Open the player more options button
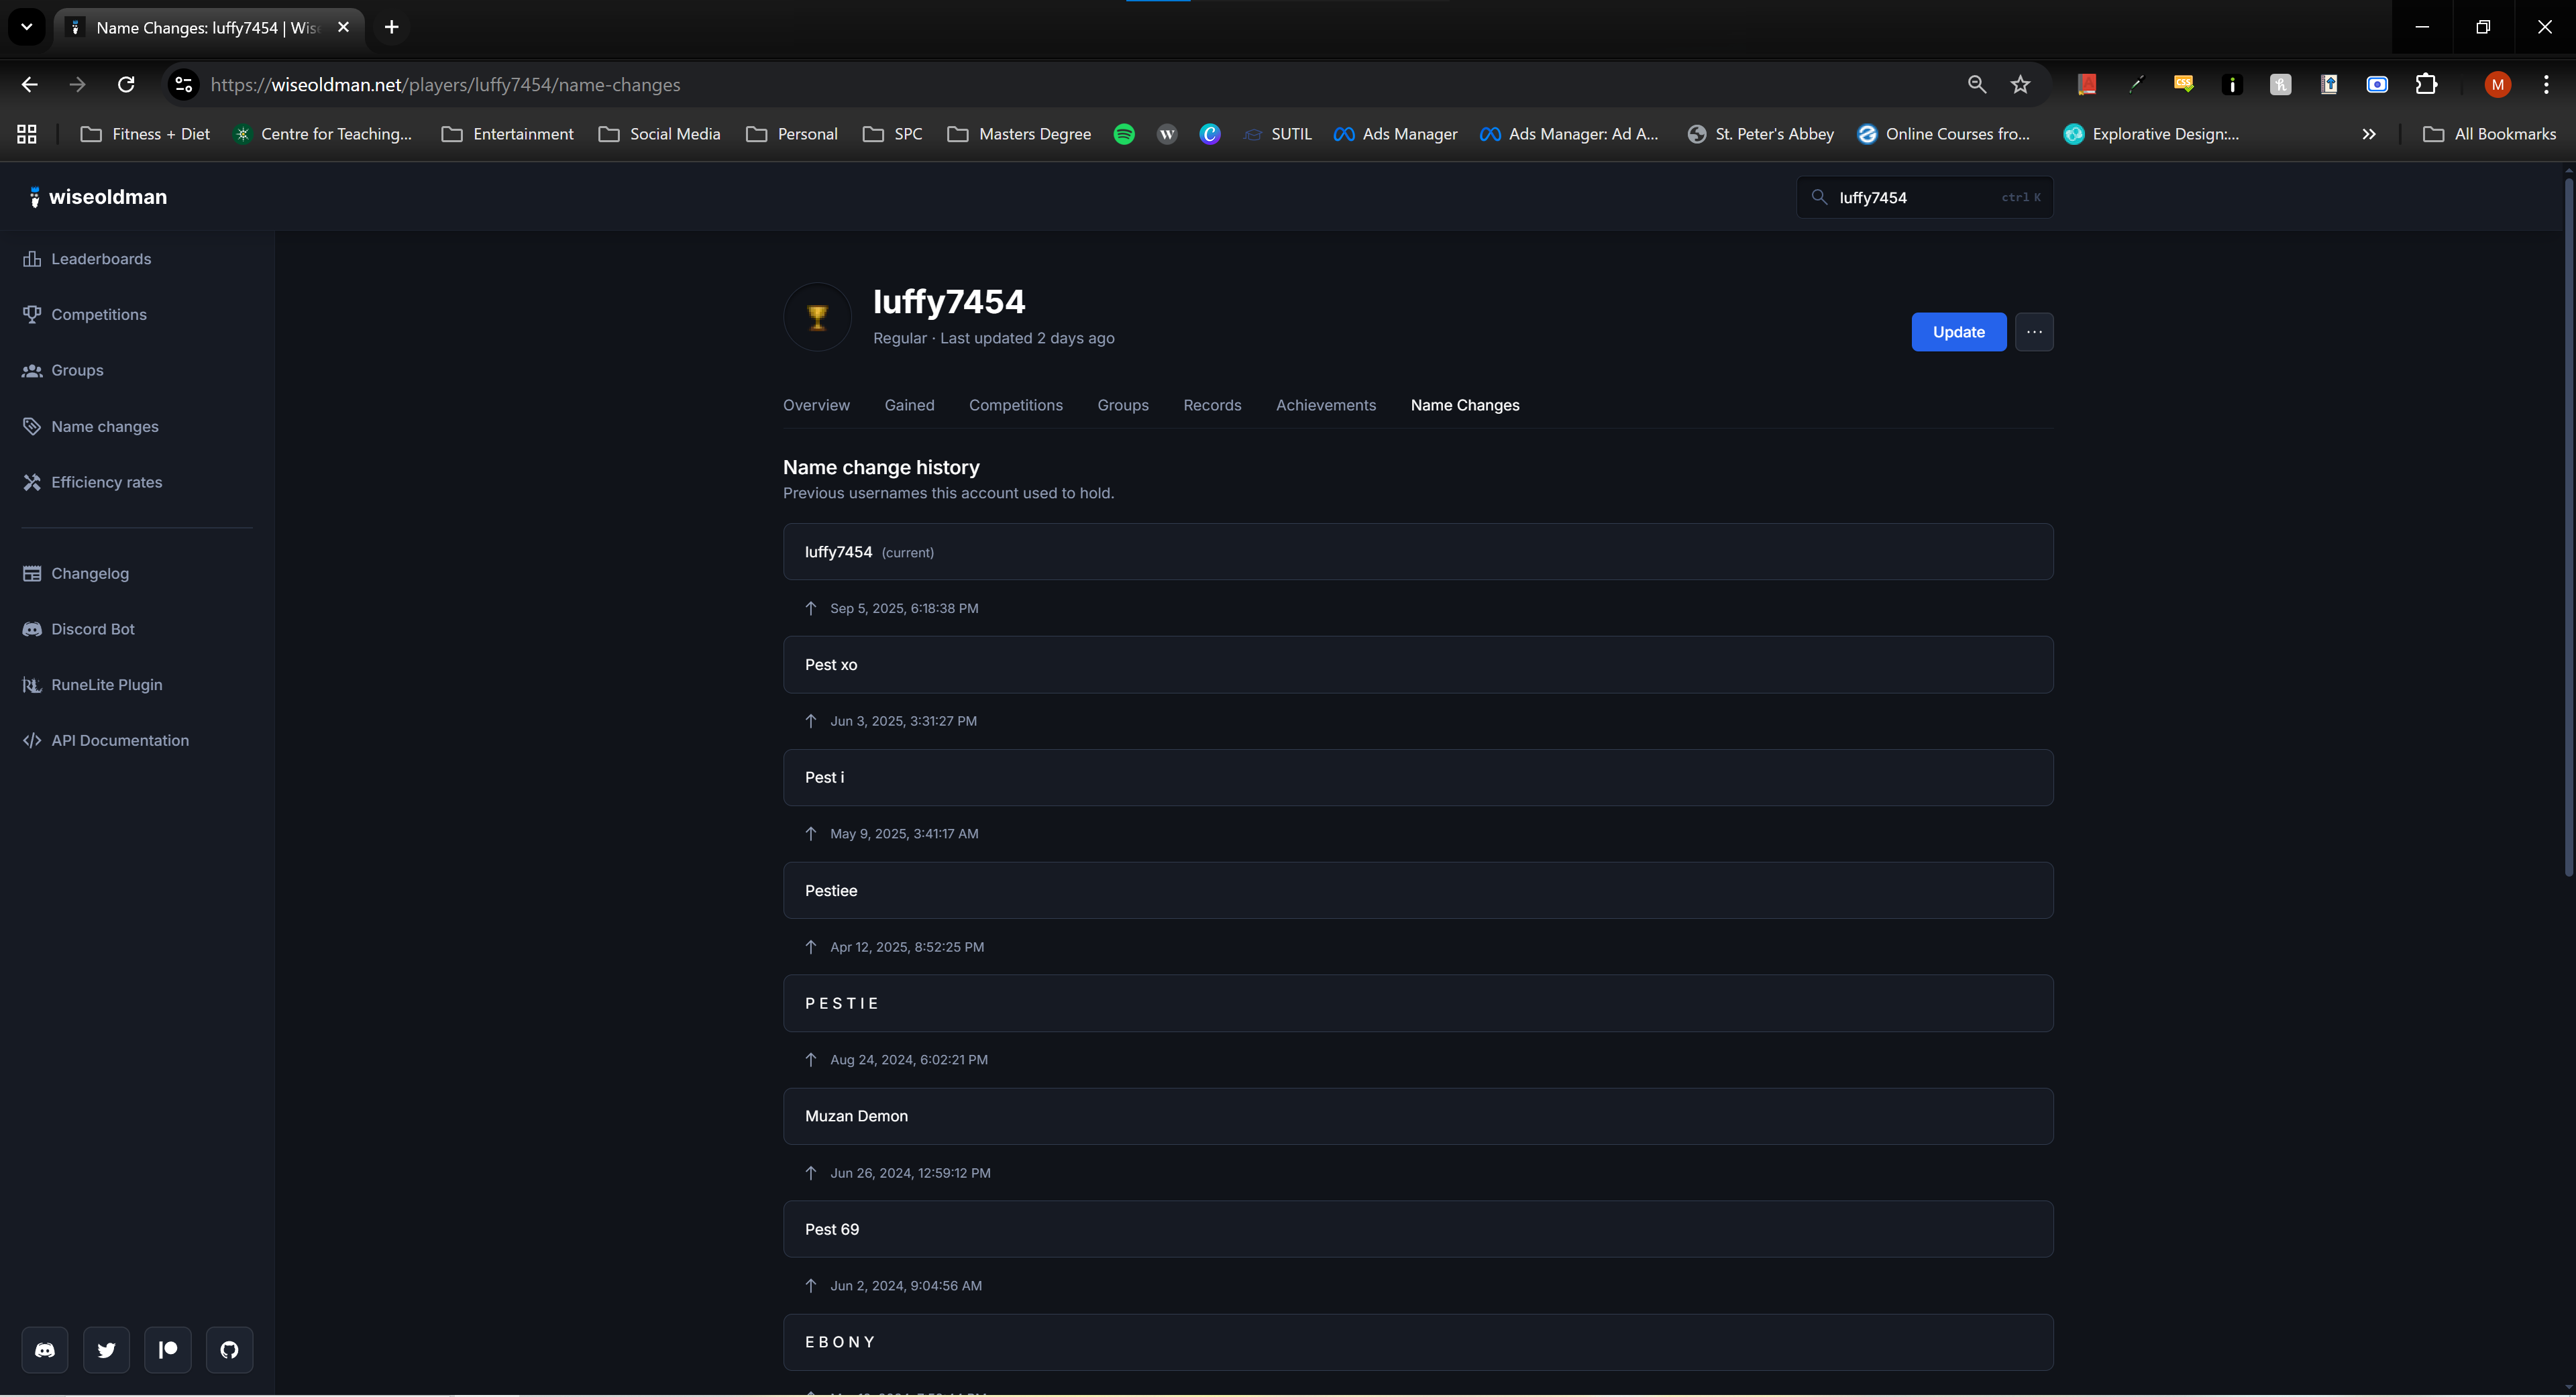The width and height of the screenshot is (2576, 1397). click(x=2034, y=332)
